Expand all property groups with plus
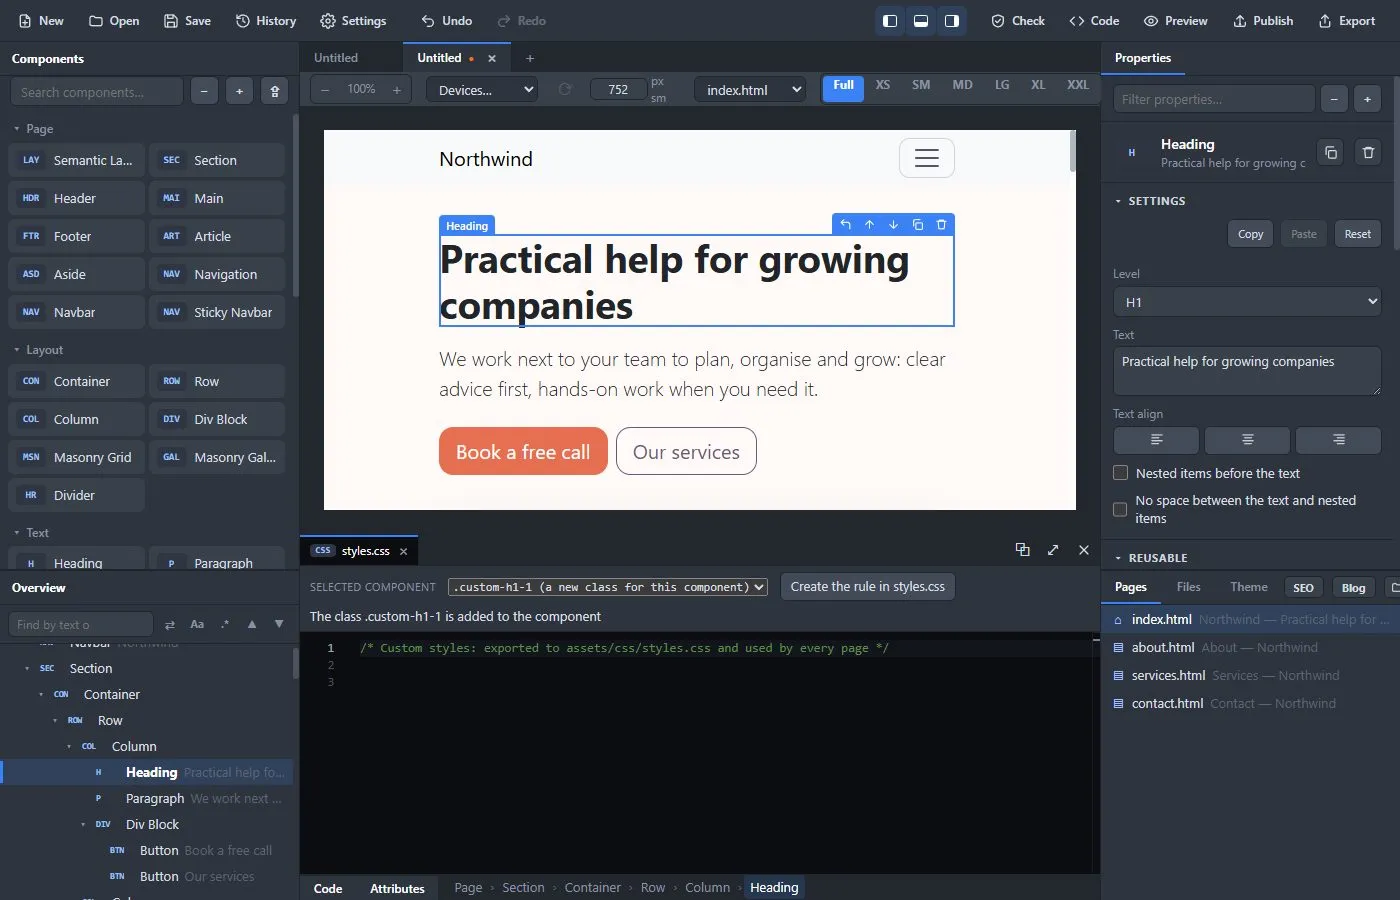This screenshot has height=900, width=1400. [x=1368, y=99]
